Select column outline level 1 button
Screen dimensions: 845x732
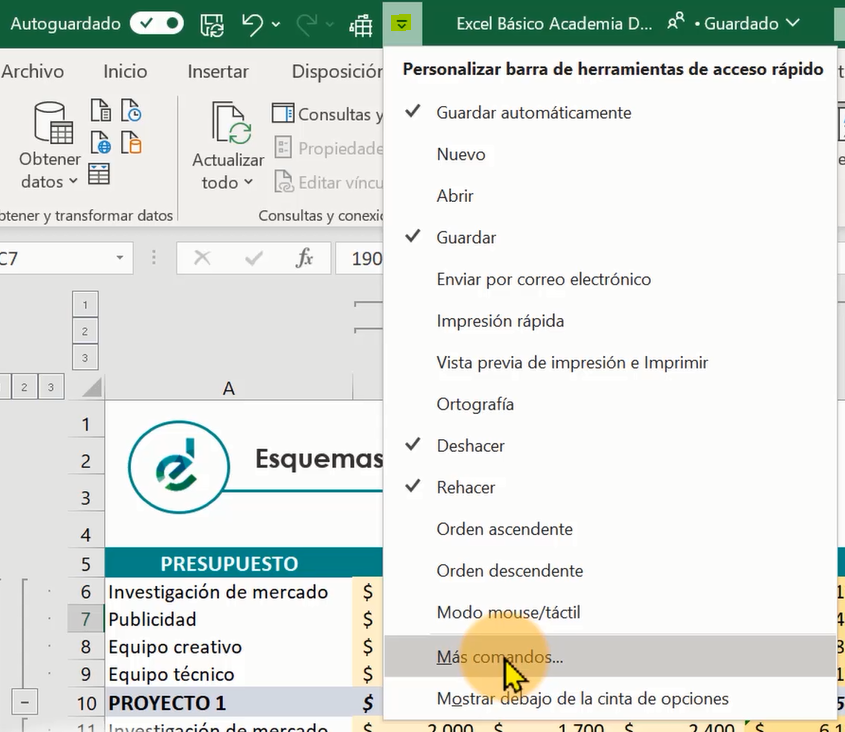pos(85,305)
